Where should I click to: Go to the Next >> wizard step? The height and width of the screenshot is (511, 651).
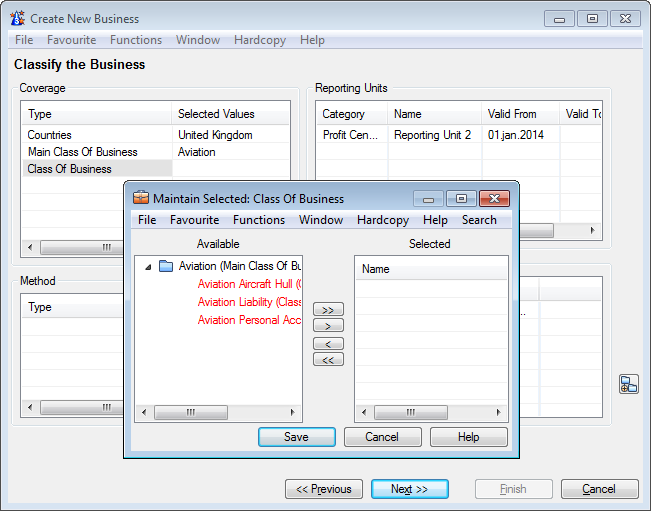409,489
